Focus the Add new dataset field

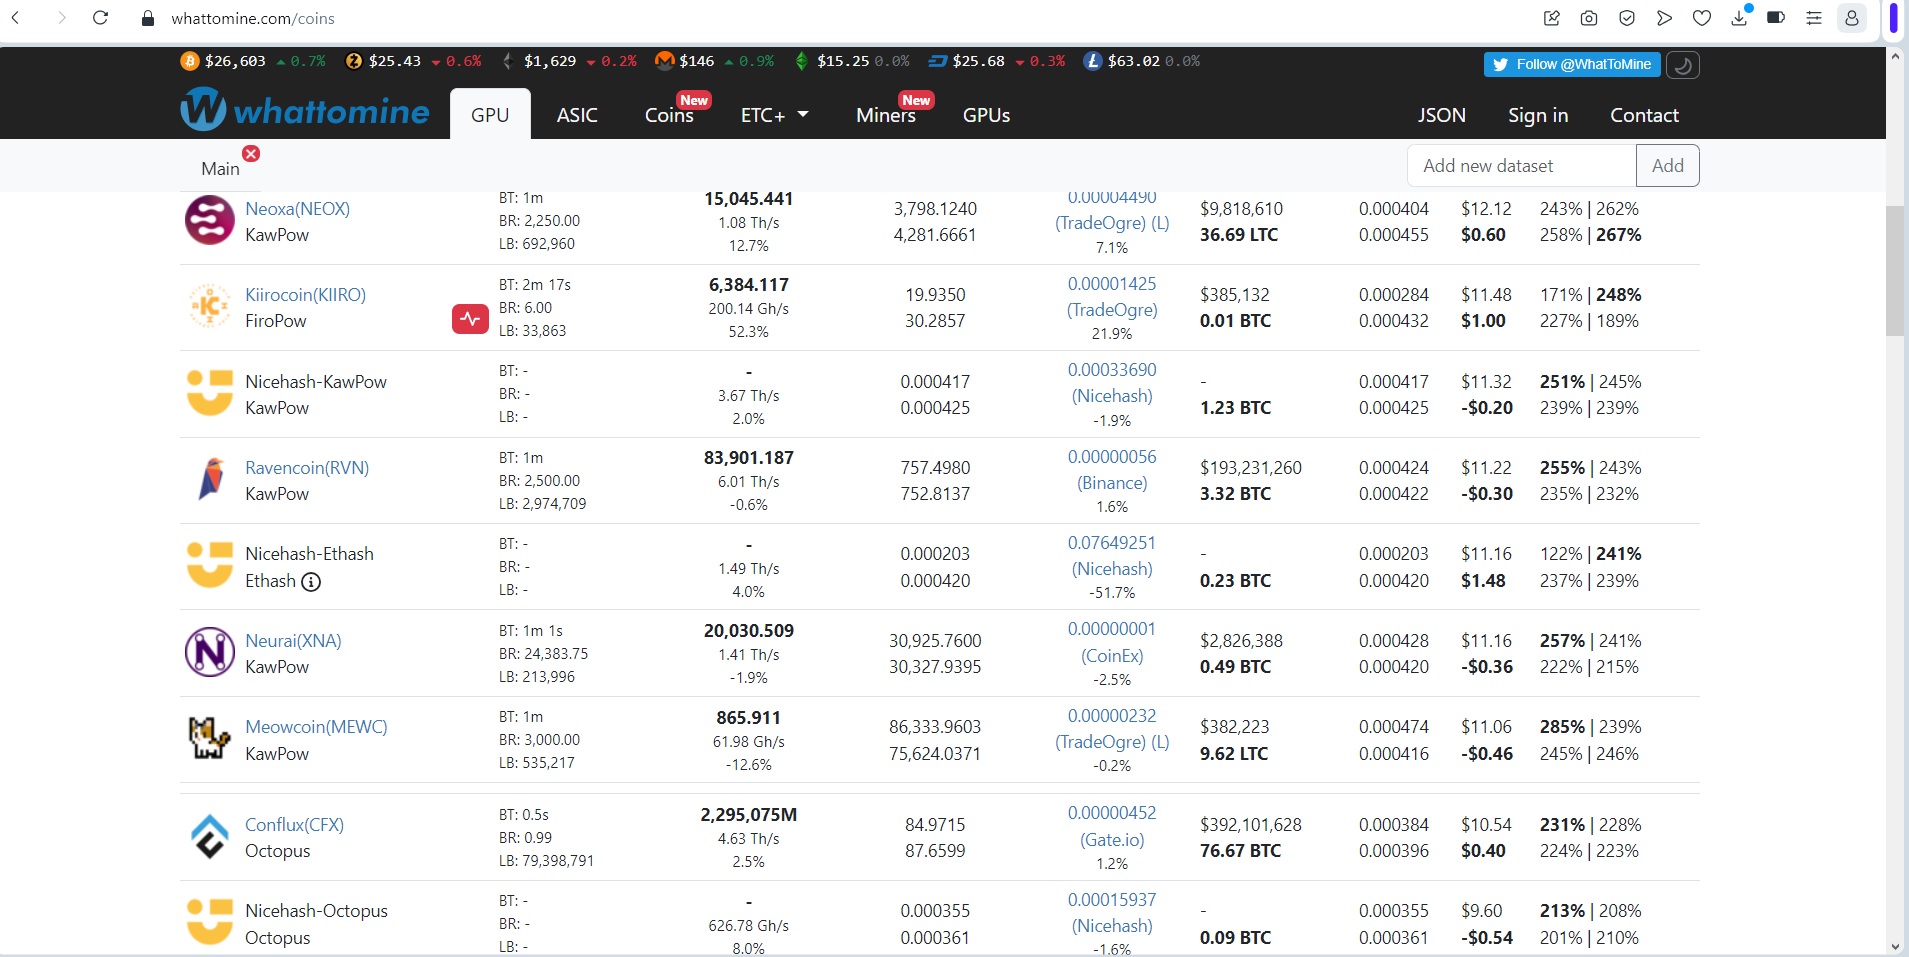(1522, 166)
